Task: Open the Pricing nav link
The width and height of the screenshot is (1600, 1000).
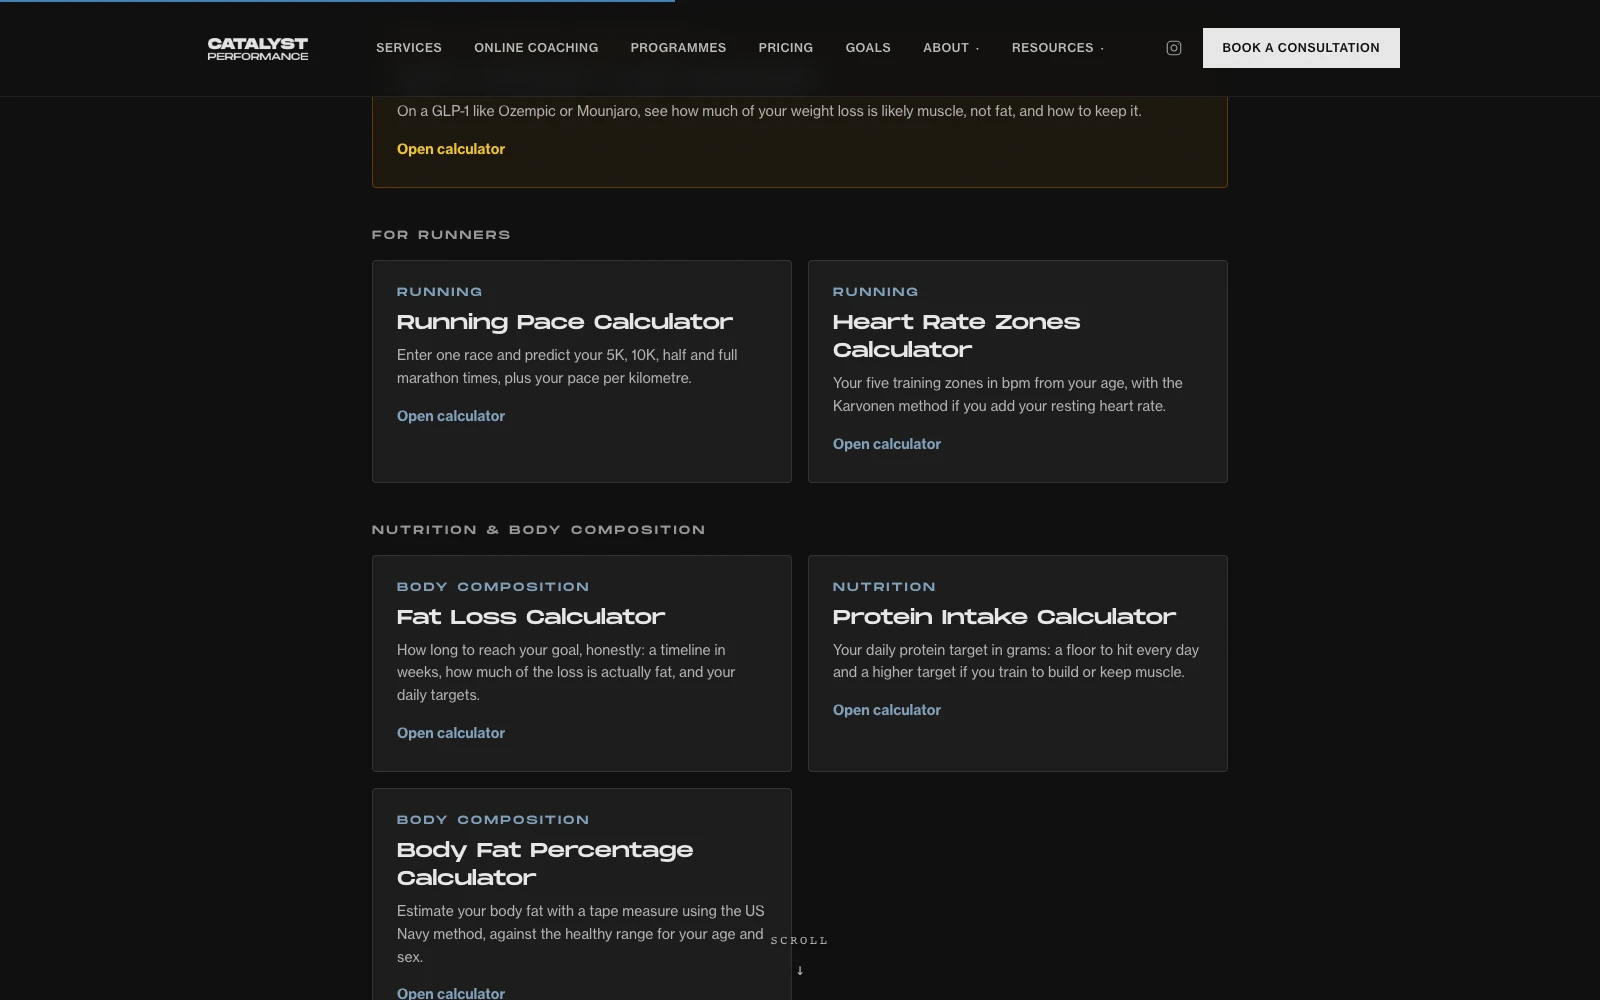Action: [x=786, y=48]
